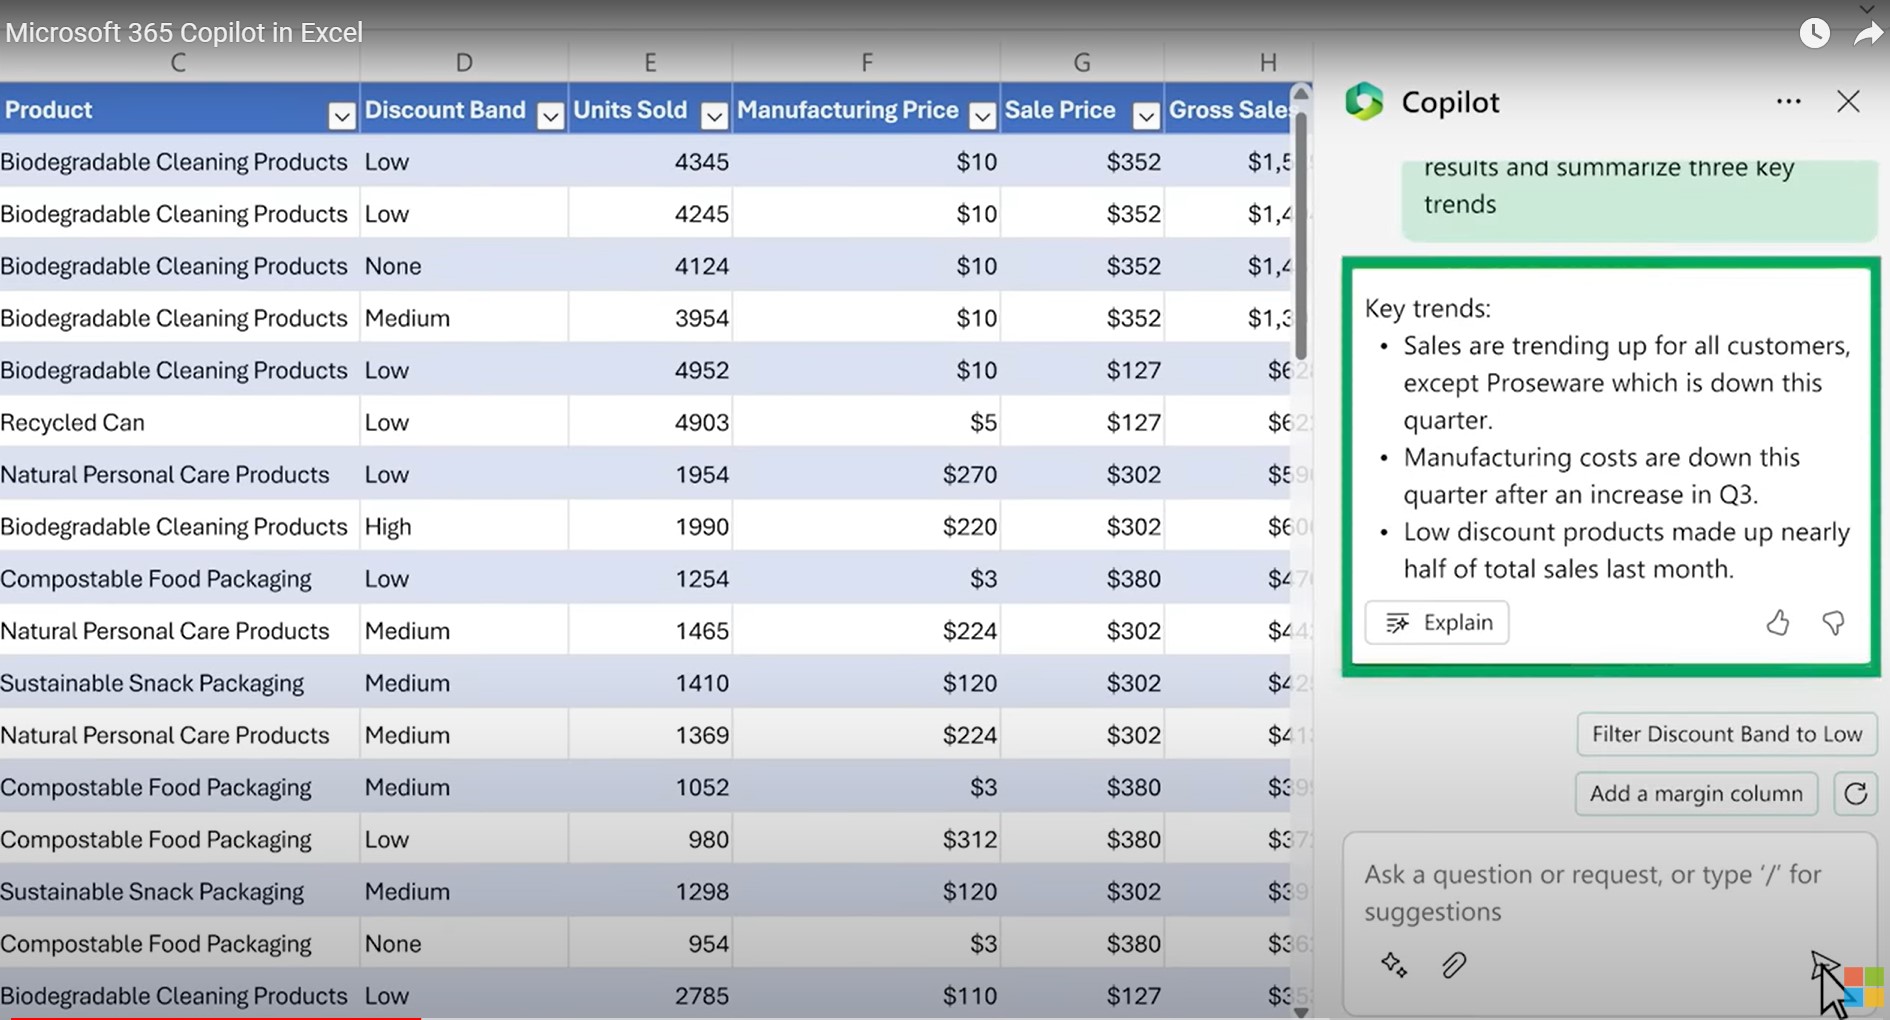Give thumbs down to Copilot response
The width and height of the screenshot is (1890, 1020).
pyautogui.click(x=1833, y=623)
